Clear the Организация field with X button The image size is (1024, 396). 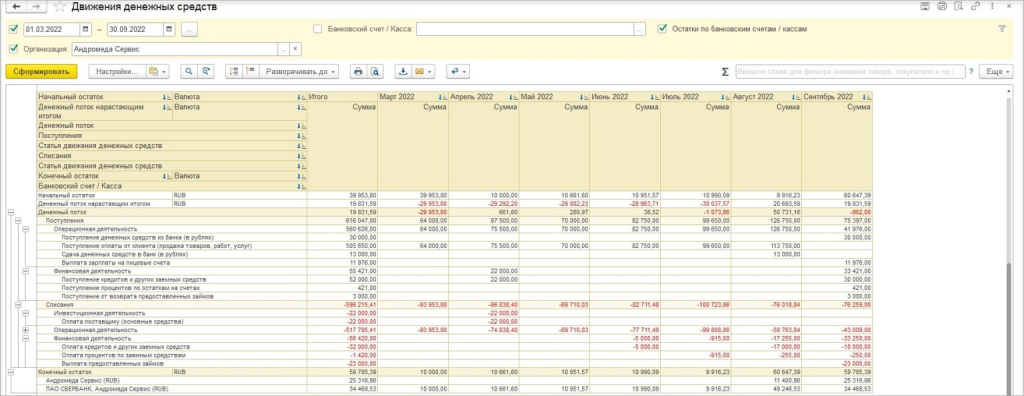(x=295, y=49)
